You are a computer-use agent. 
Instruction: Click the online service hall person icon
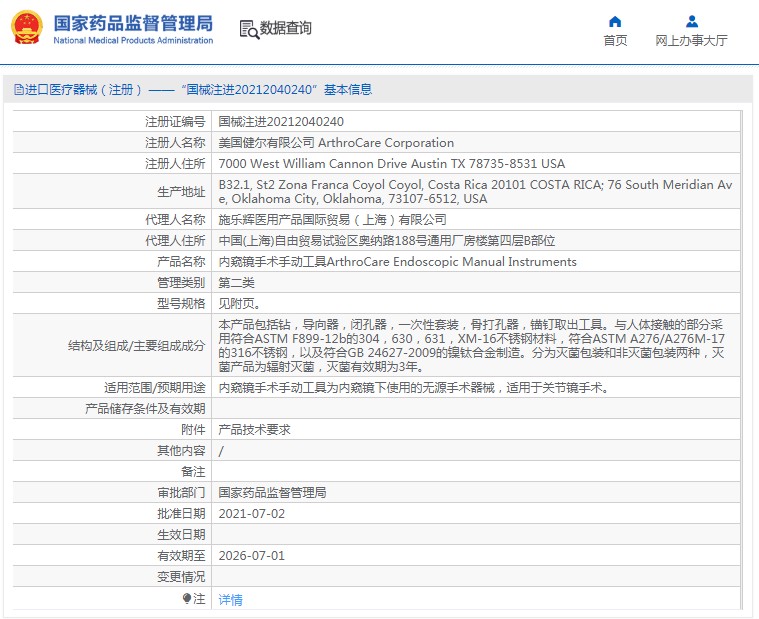(692, 22)
